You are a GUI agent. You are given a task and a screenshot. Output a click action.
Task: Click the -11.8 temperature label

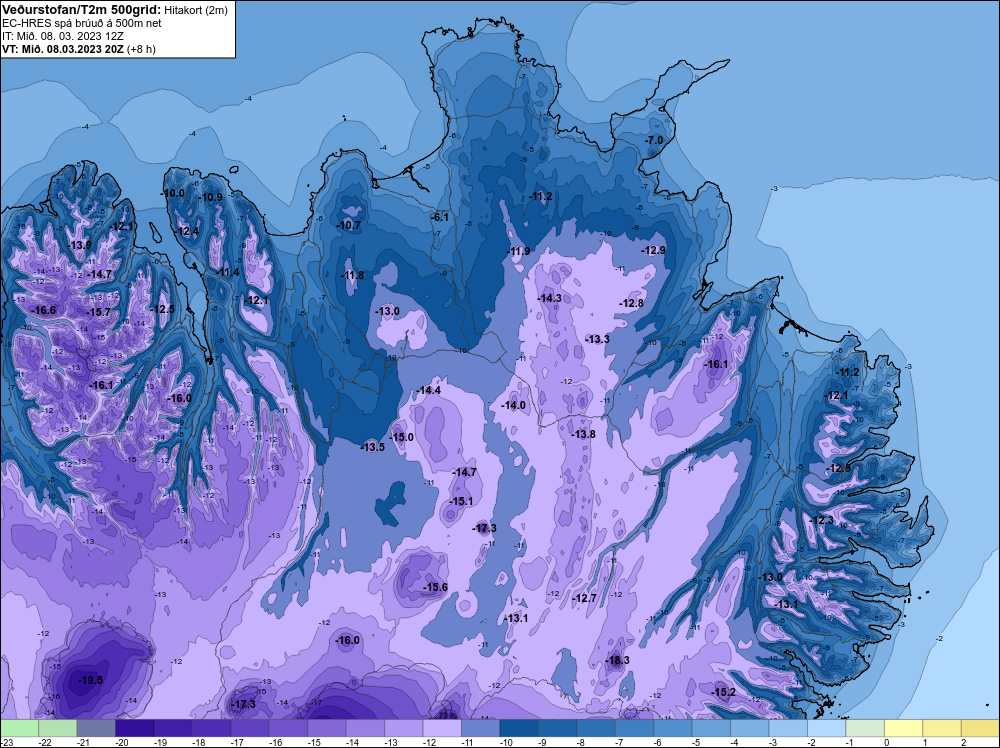tap(352, 275)
